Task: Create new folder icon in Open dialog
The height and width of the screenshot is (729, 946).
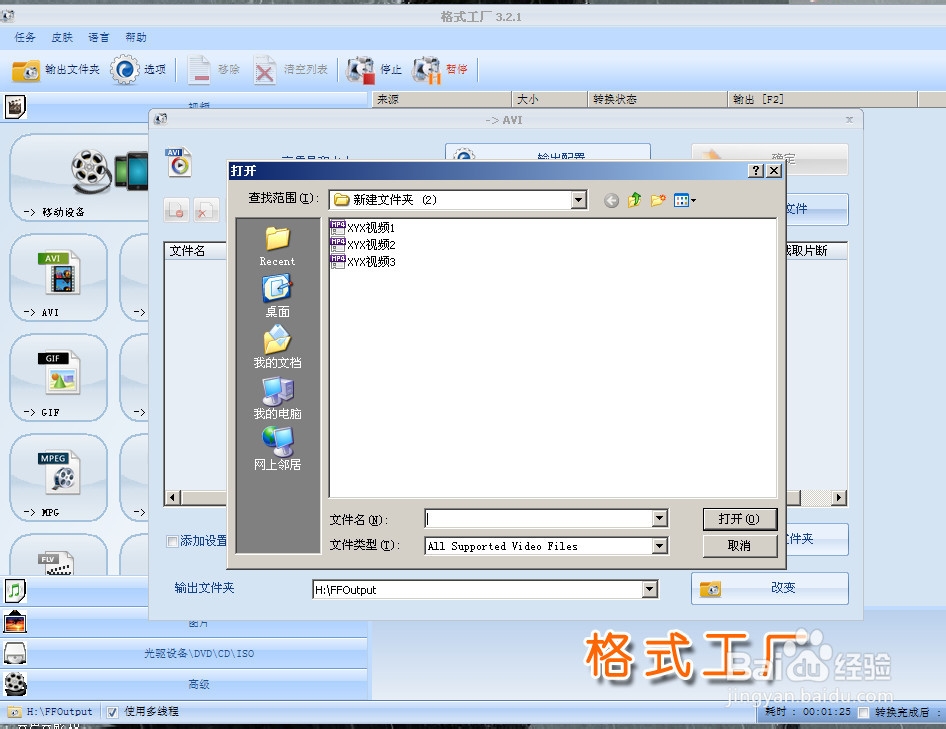Action: click(x=658, y=200)
